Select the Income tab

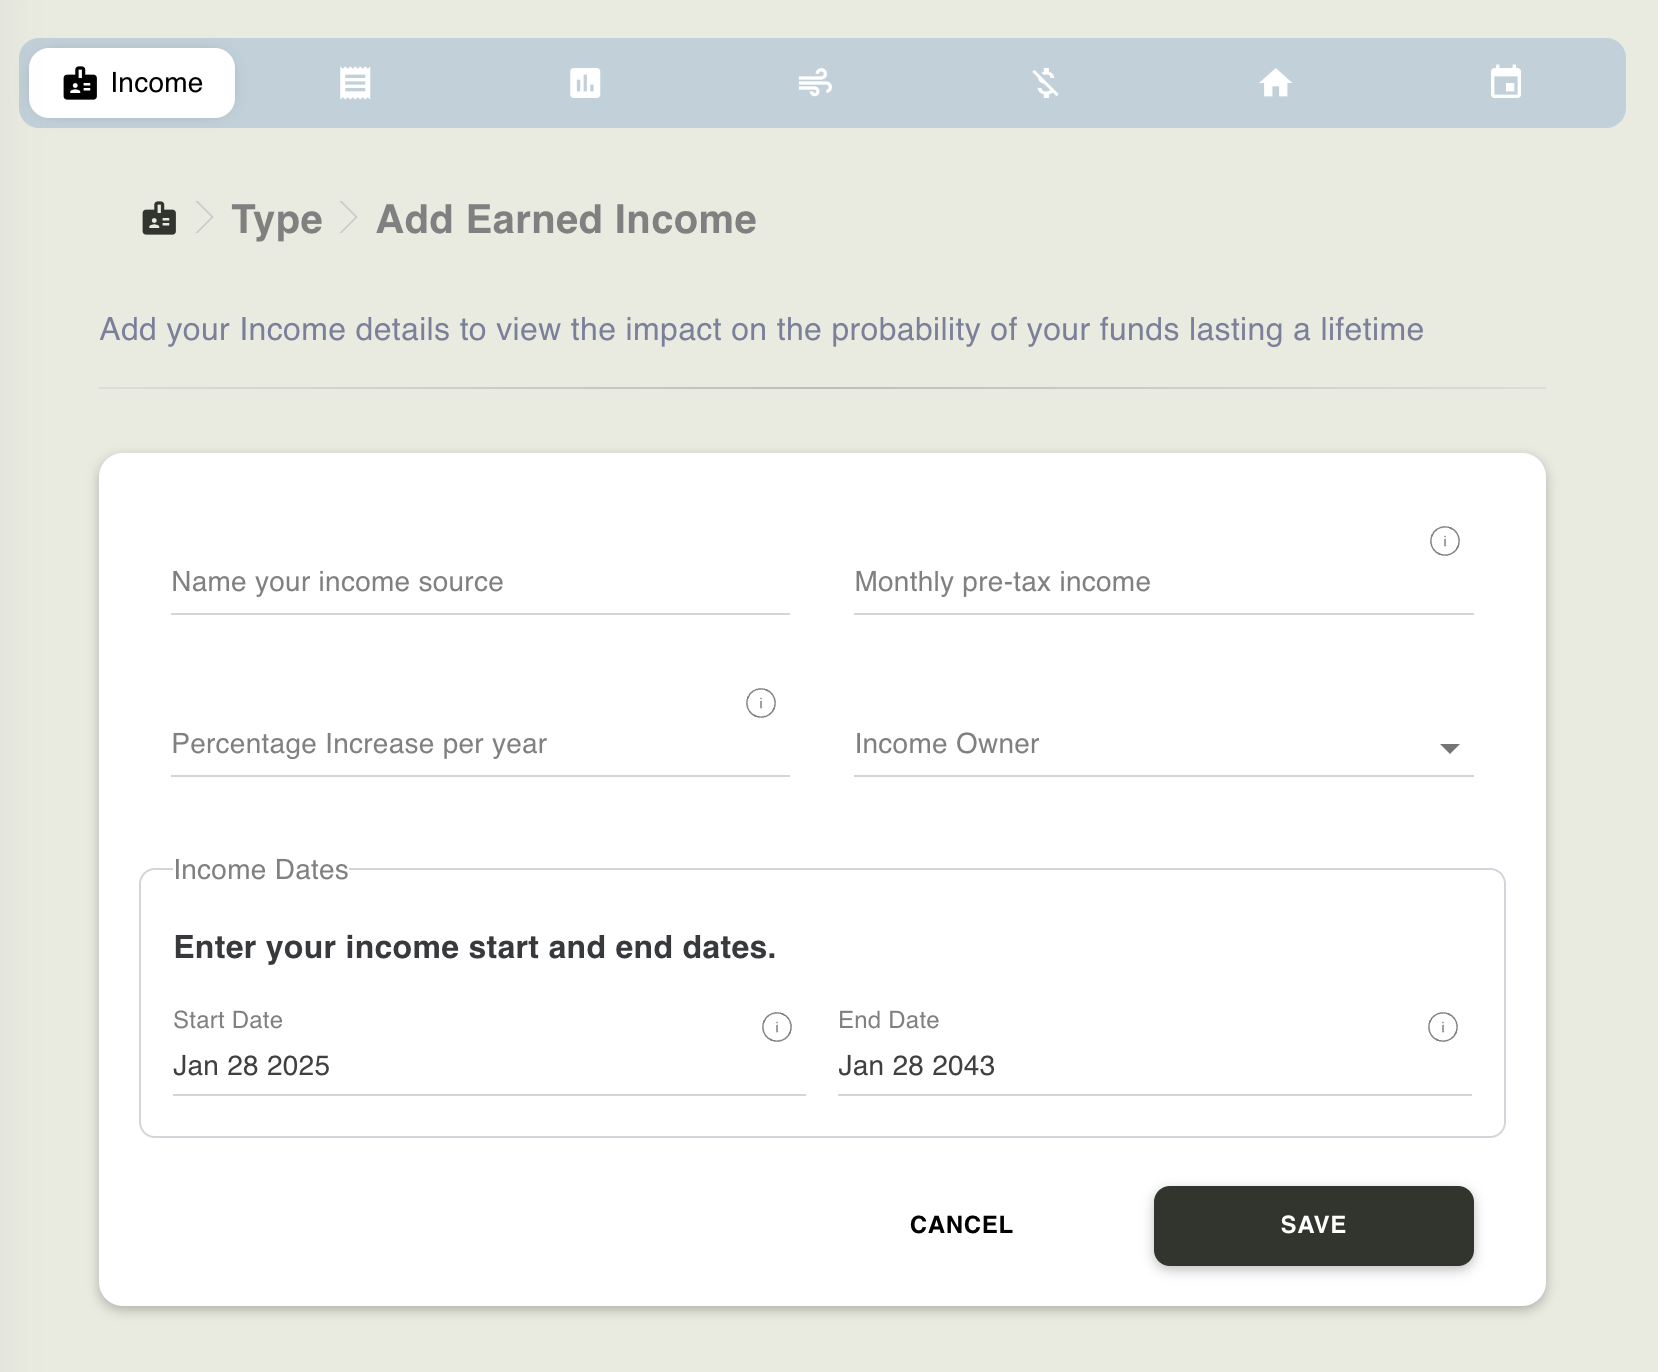coord(133,83)
